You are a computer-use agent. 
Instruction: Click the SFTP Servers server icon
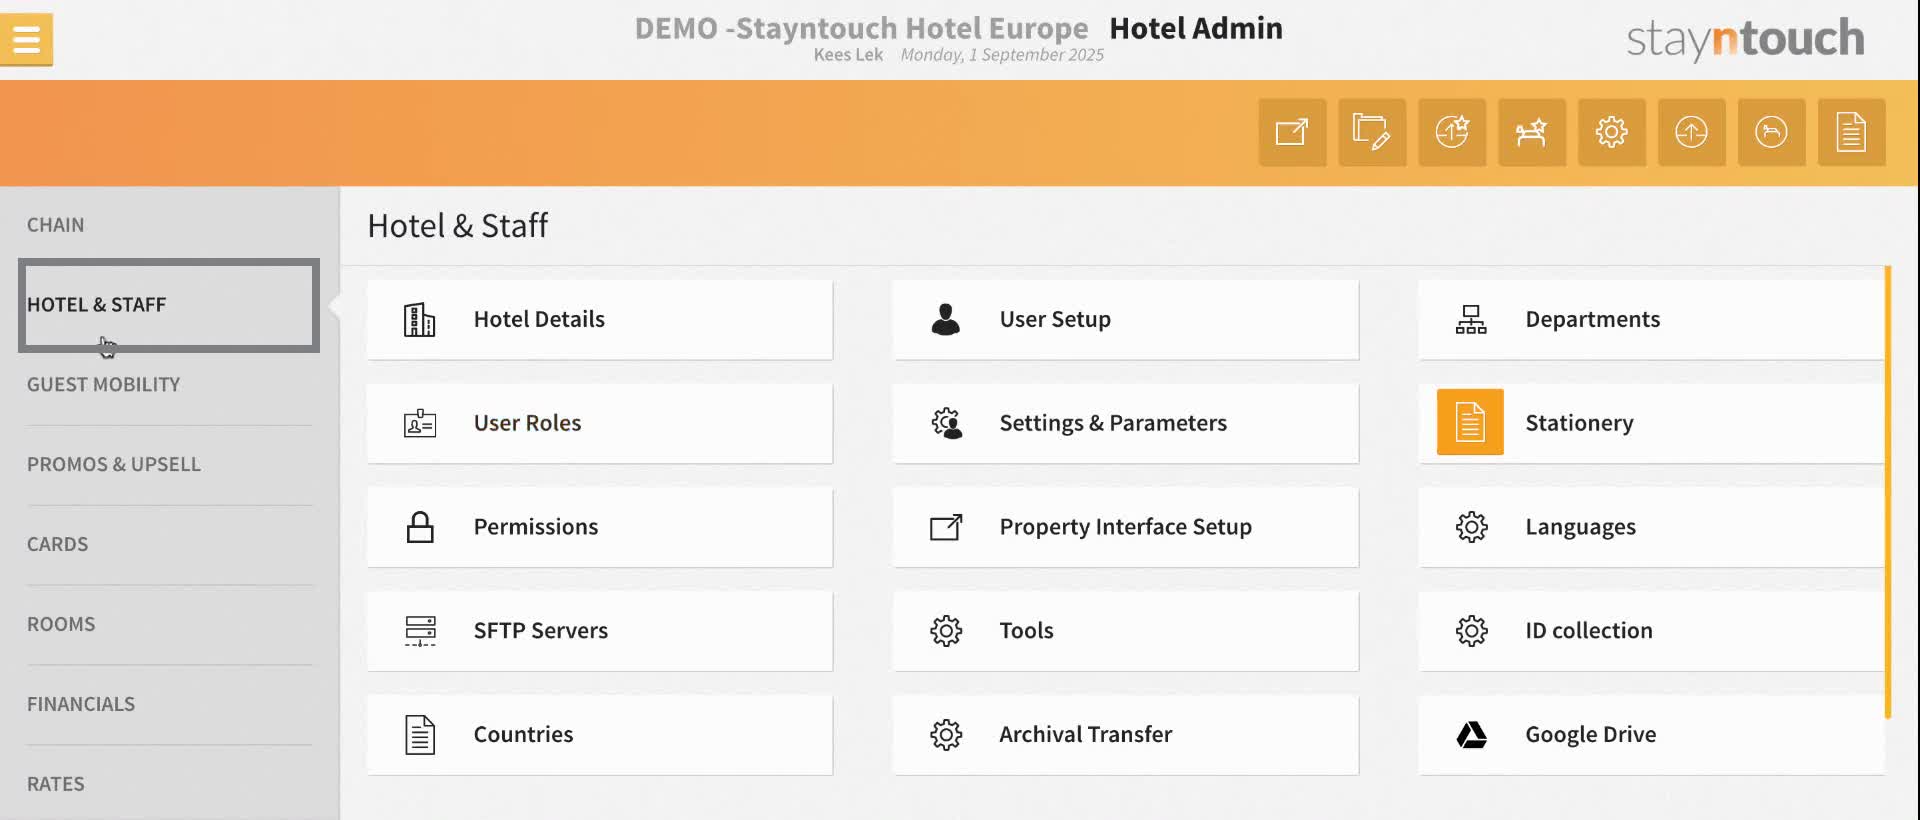click(x=420, y=631)
